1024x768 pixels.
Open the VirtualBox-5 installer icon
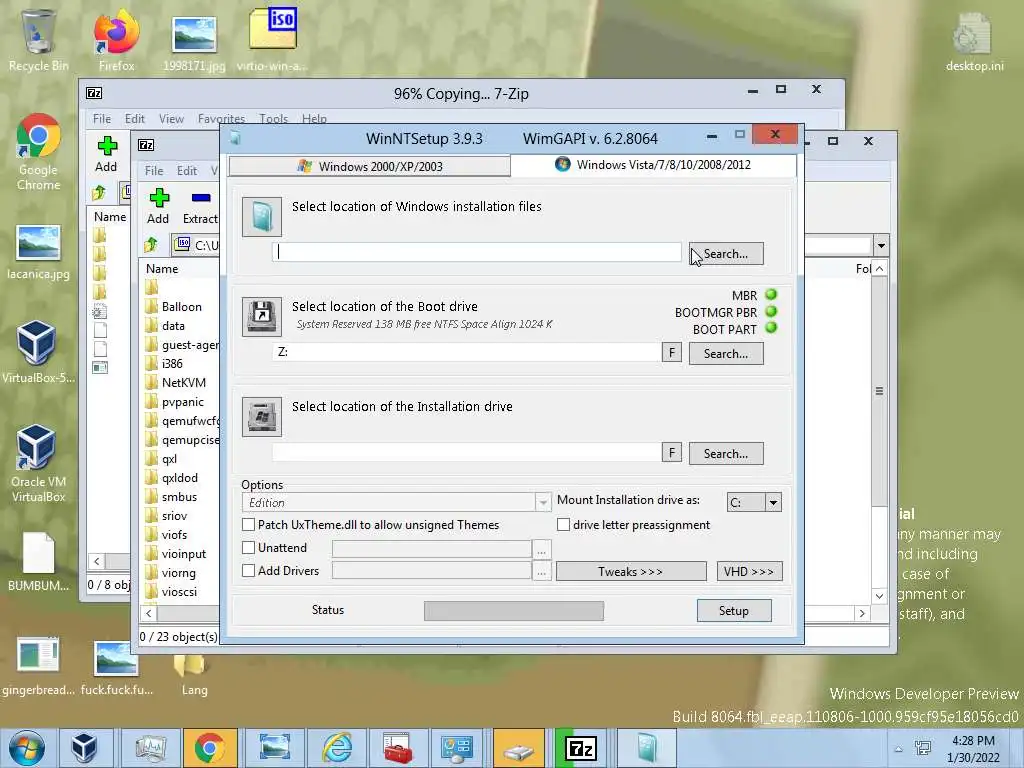click(x=38, y=351)
